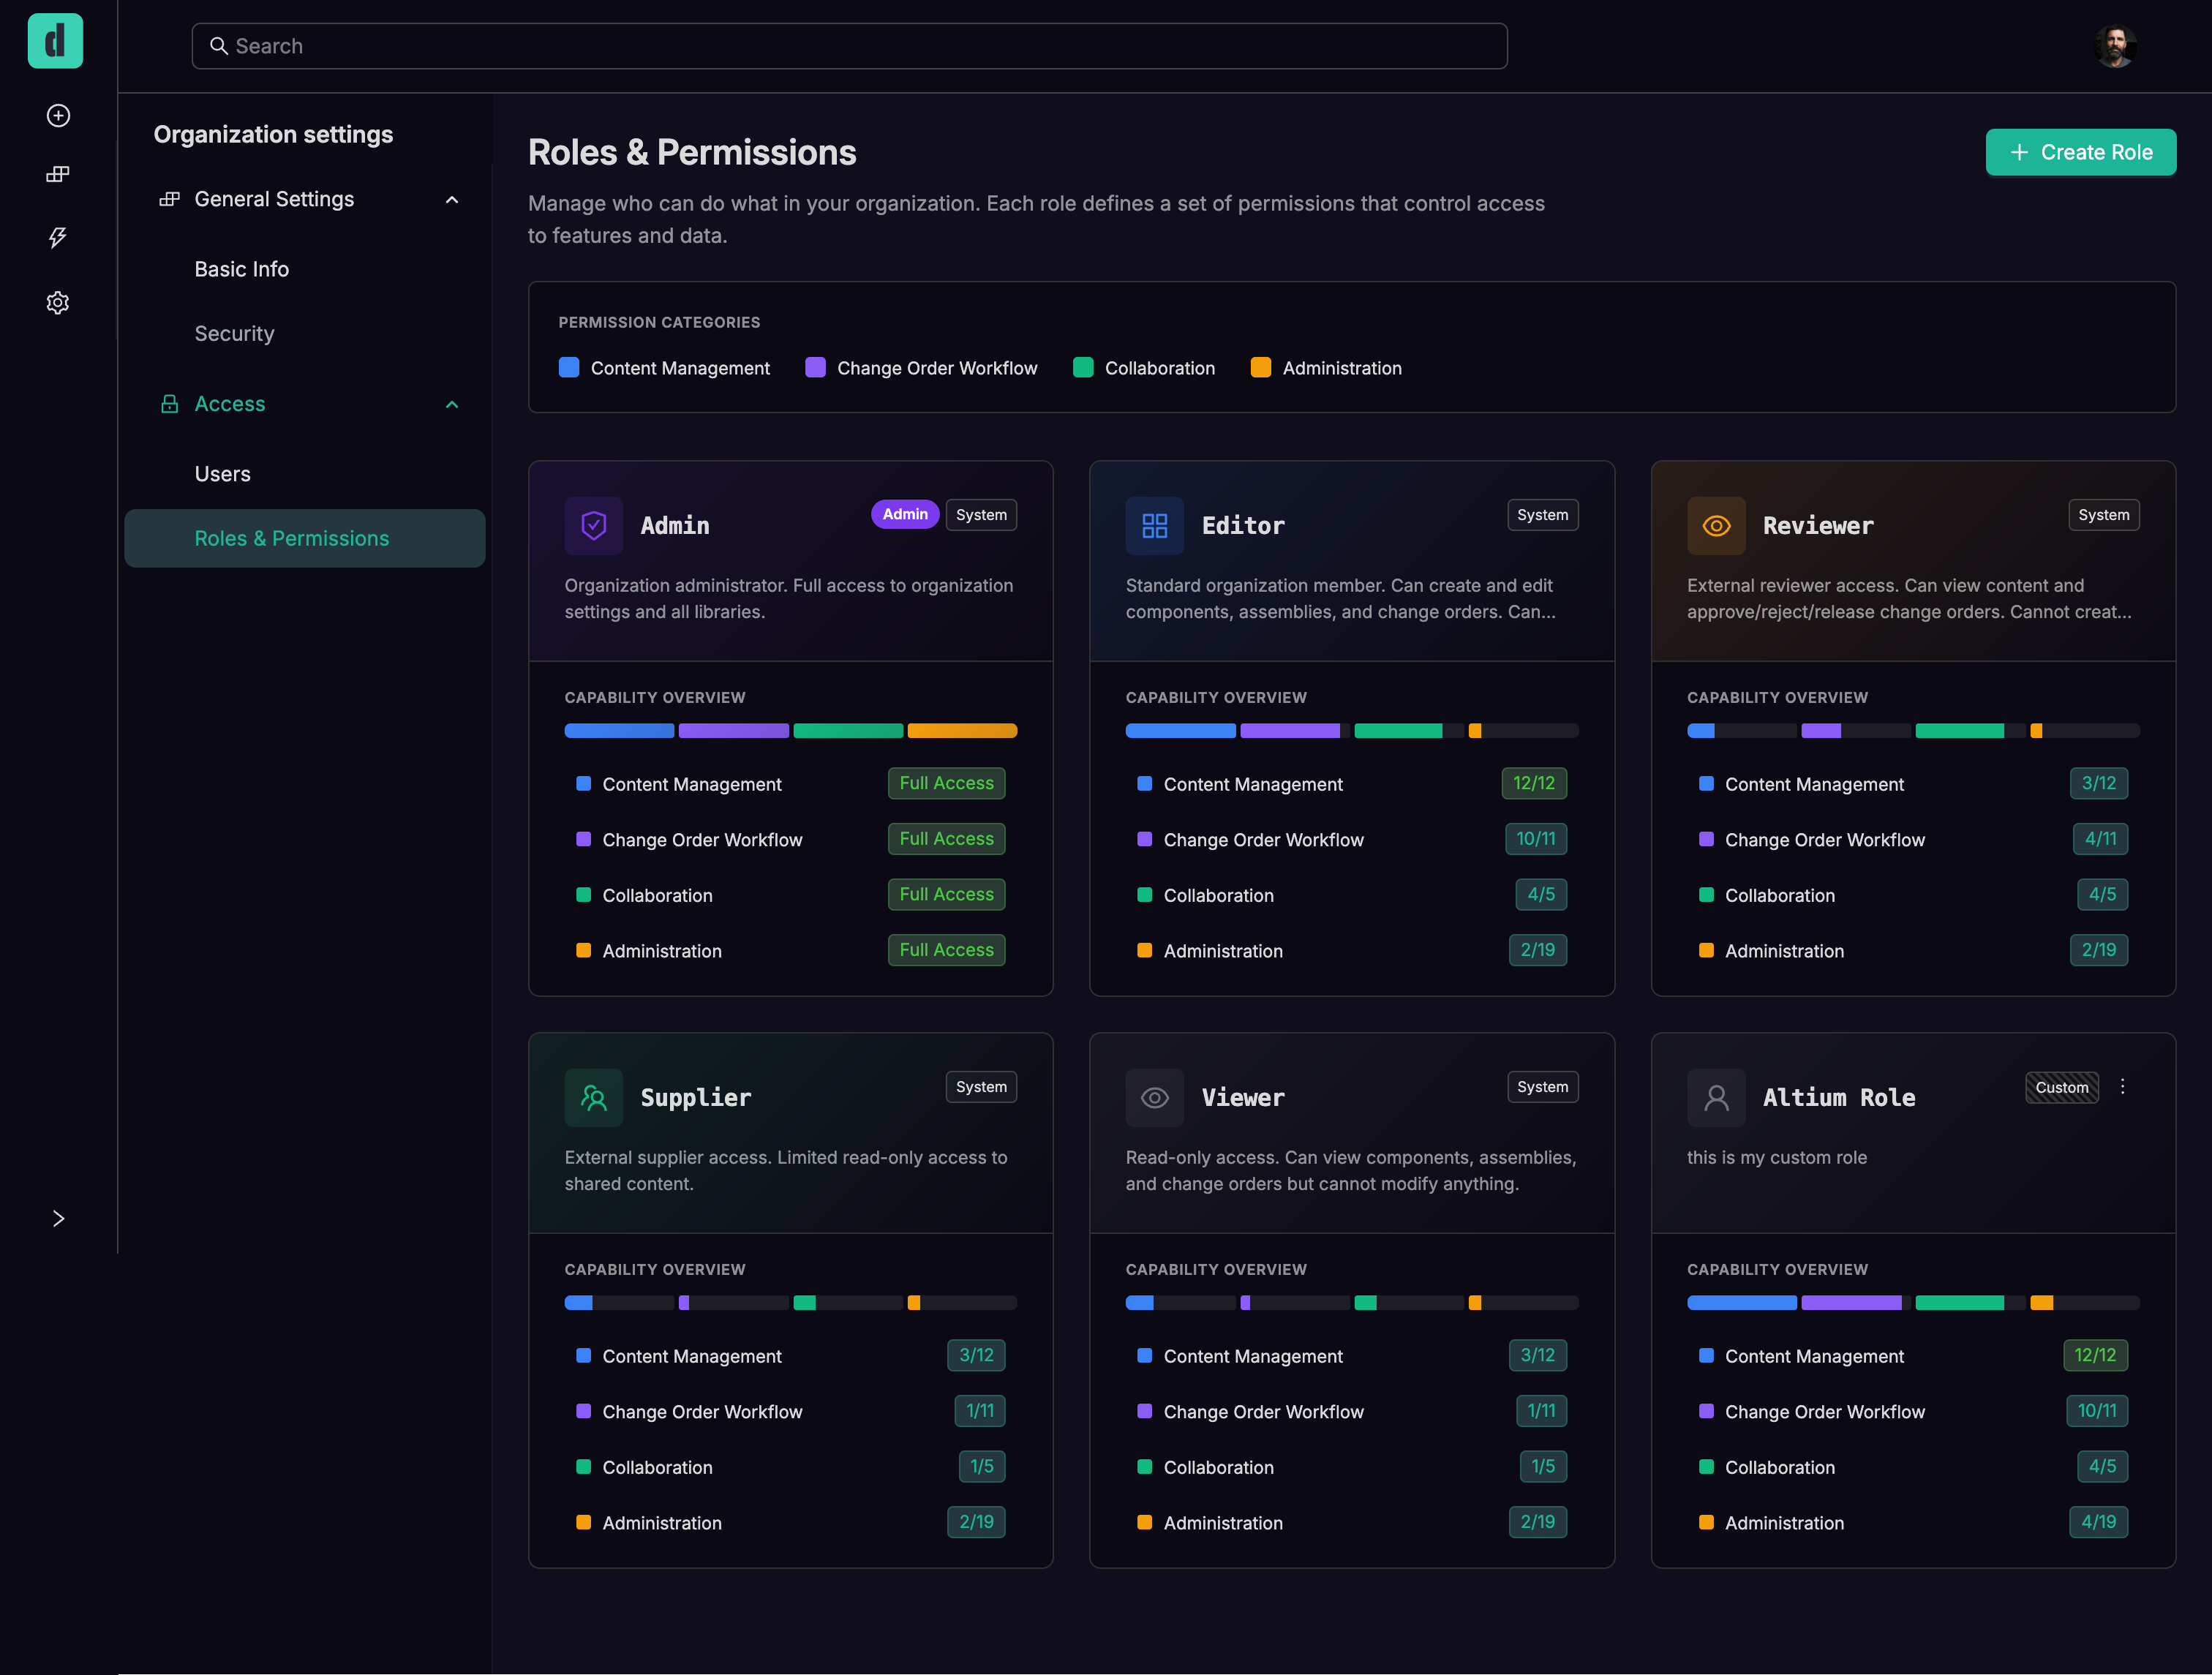Select Basic Info in the settings menu

click(x=241, y=269)
